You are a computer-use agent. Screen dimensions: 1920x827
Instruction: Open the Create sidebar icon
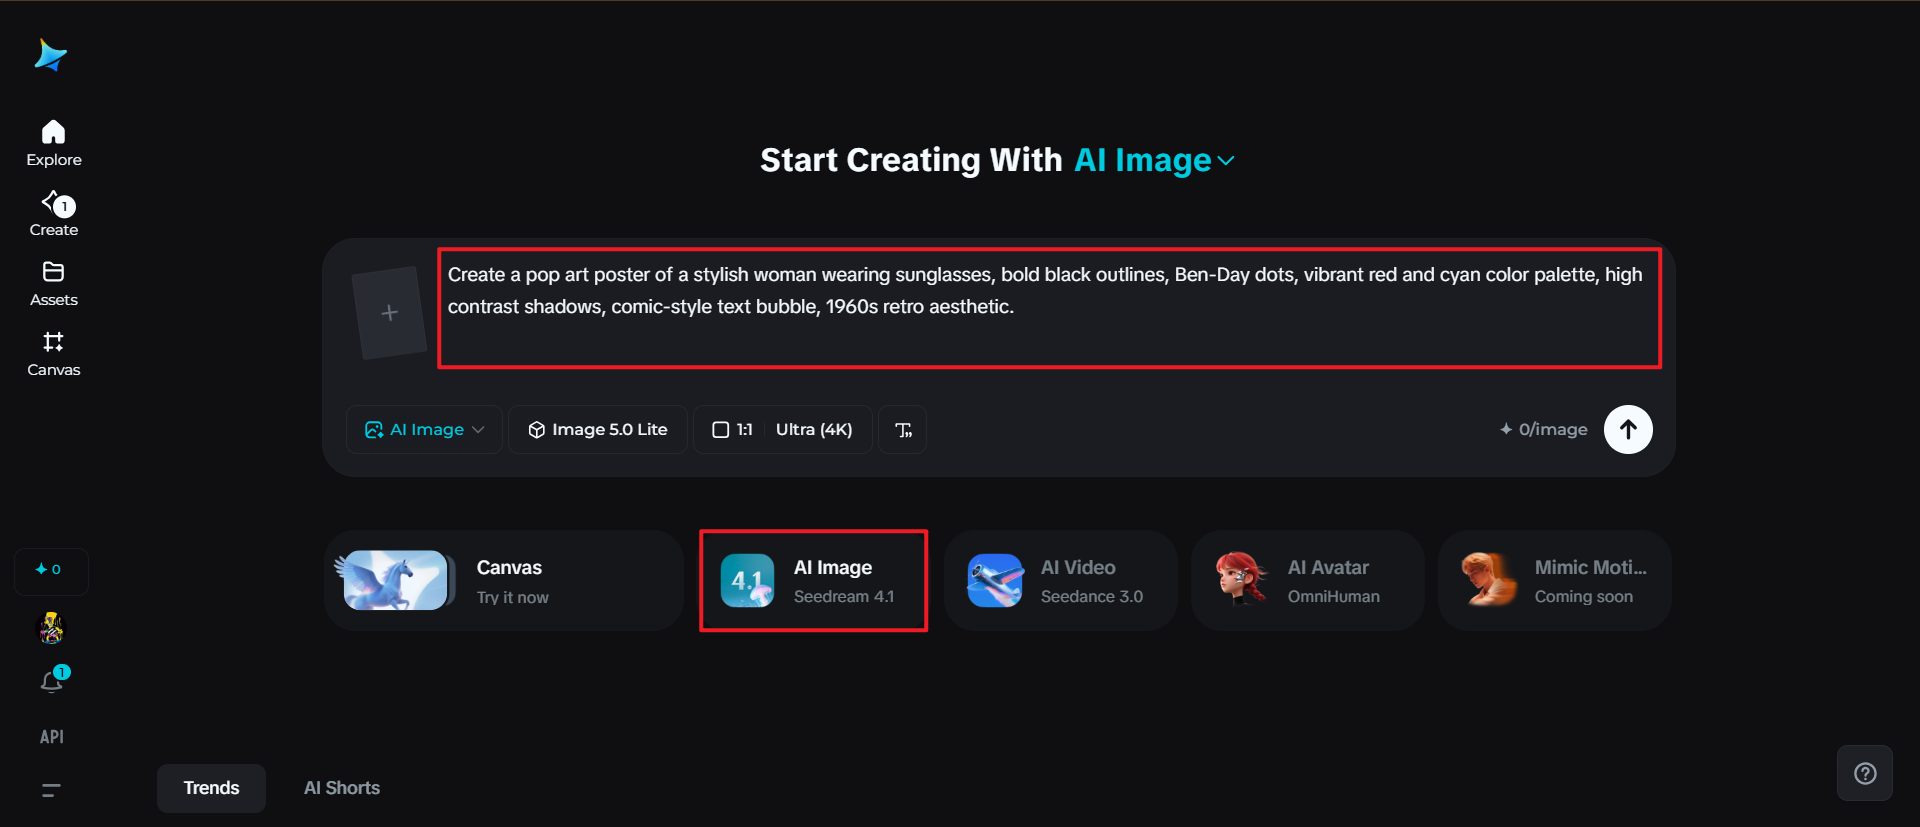pos(54,204)
